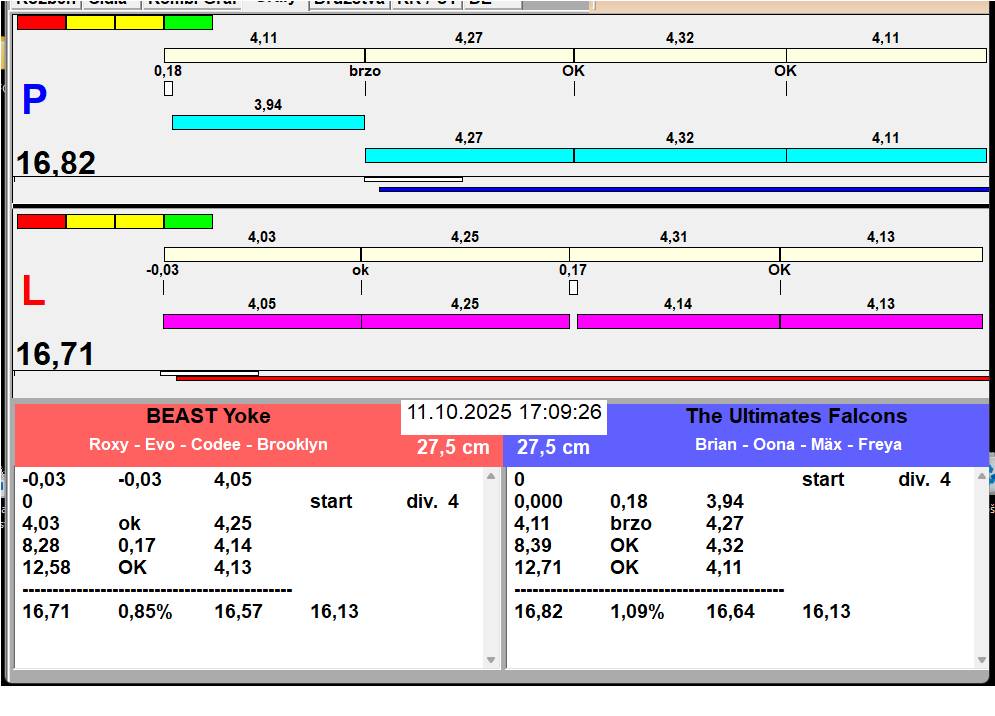Click the BEAST Yoke team header
This screenshot has width=995, height=716.
[208, 417]
